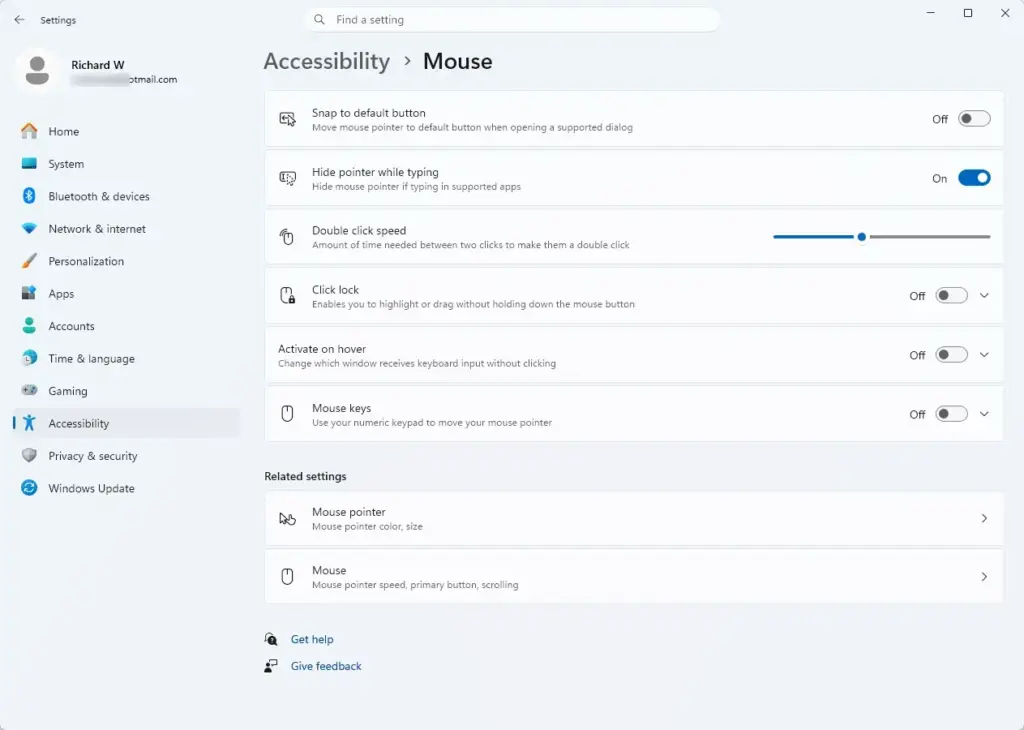Go to Home in sidebar
1024x730 pixels.
[127, 131]
